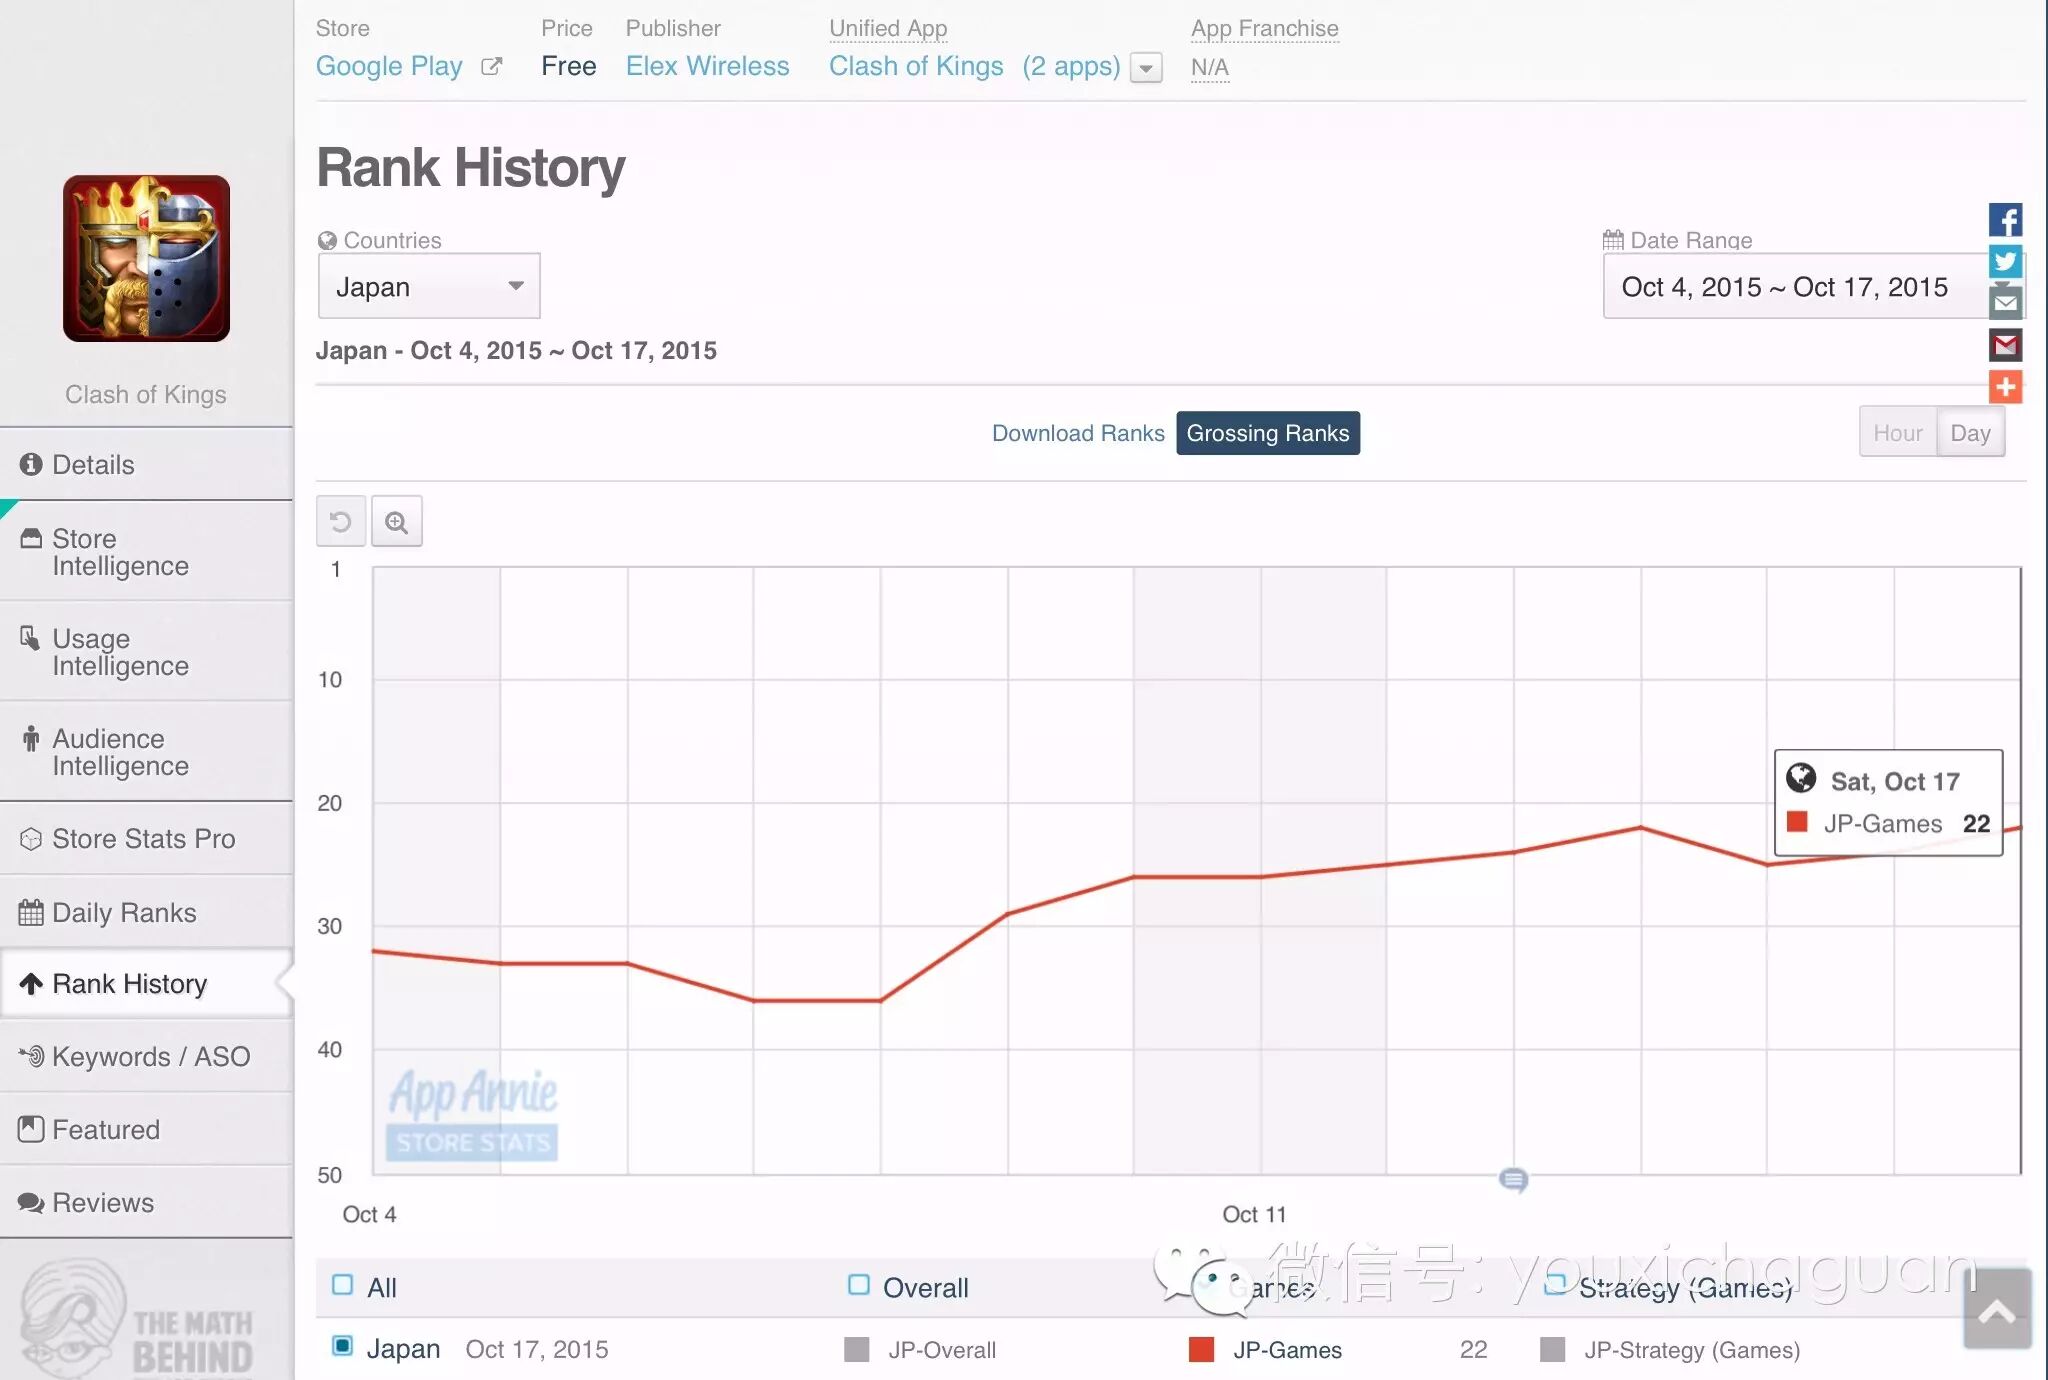The height and width of the screenshot is (1380, 2048).
Task: Share page via Twitter icon
Action: coord(2005,262)
